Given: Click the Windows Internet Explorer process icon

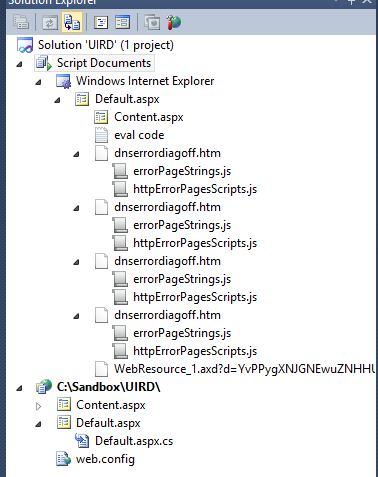Looking at the screenshot, I should click(x=63, y=81).
